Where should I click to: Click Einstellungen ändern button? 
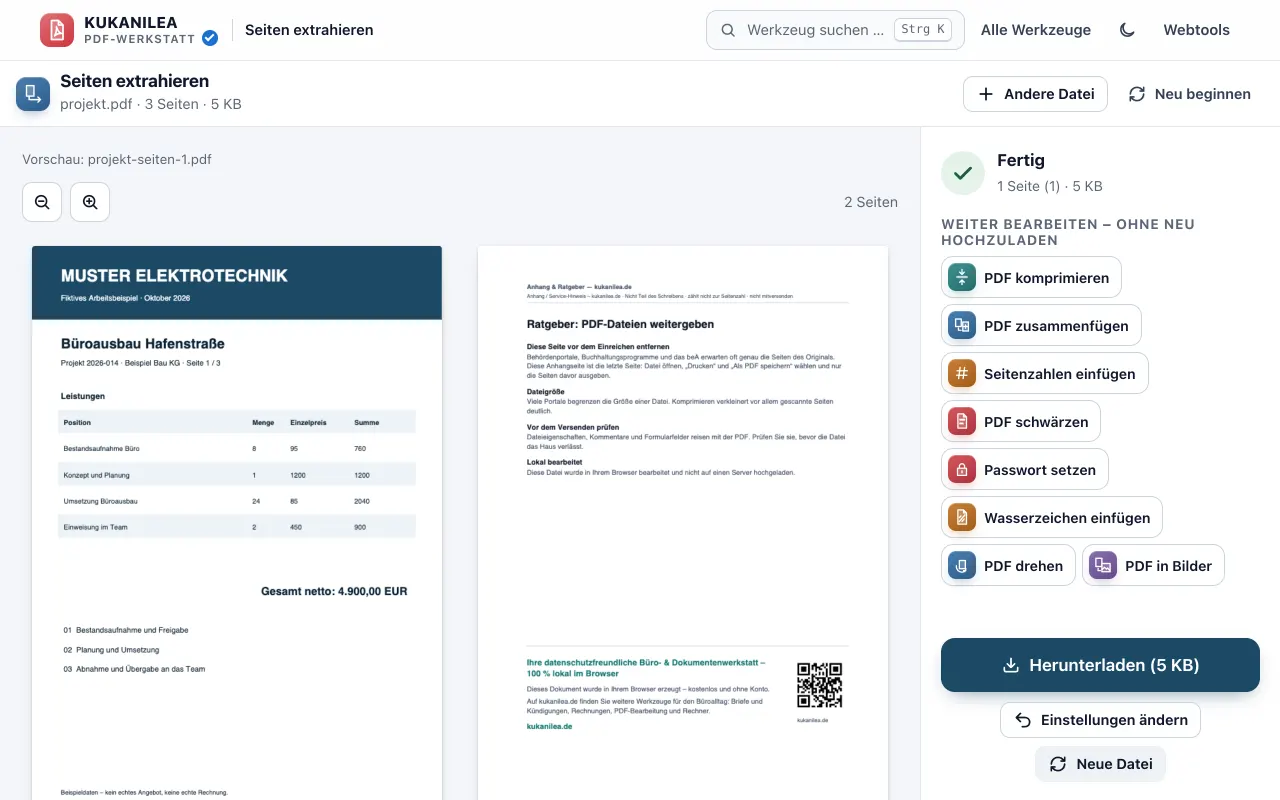1100,720
